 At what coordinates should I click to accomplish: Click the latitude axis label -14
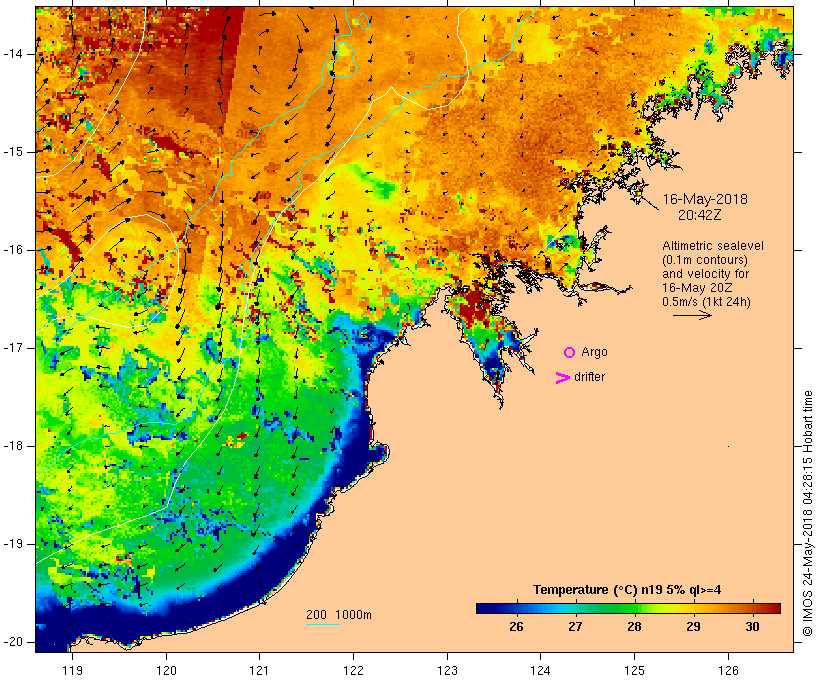pos(12,54)
